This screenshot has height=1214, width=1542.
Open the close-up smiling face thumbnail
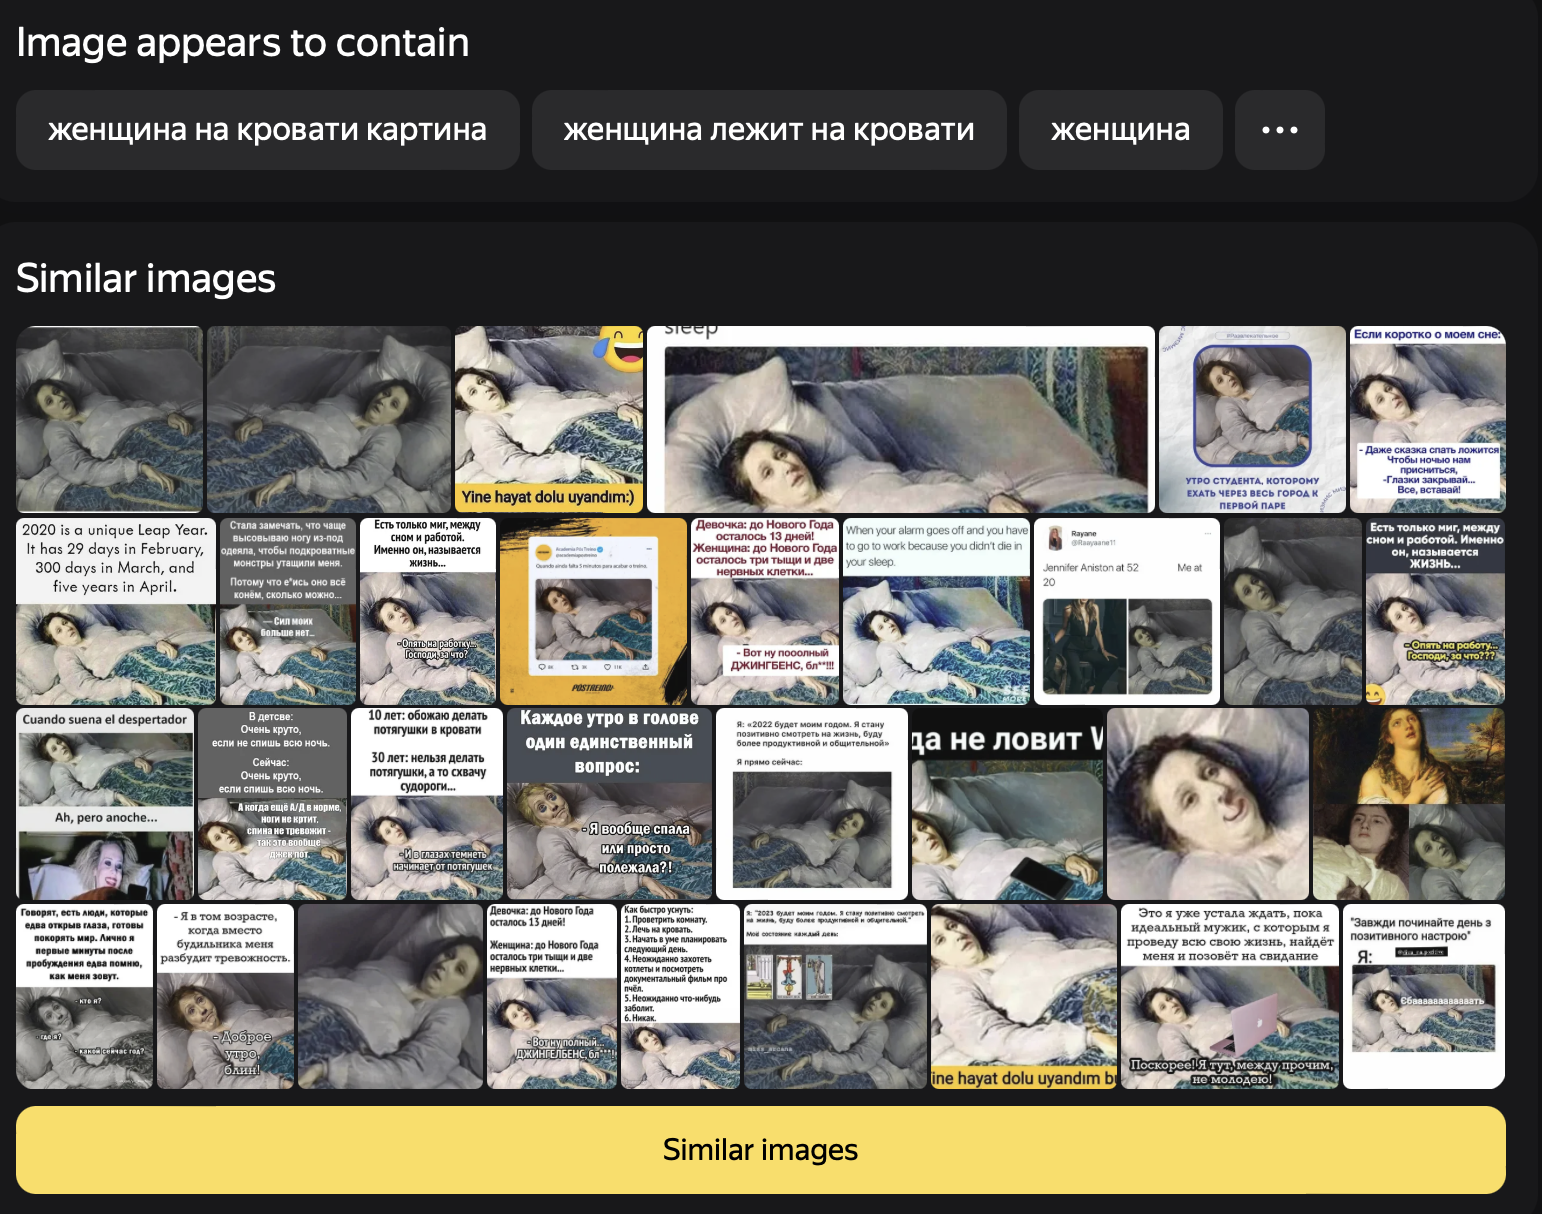(1208, 804)
